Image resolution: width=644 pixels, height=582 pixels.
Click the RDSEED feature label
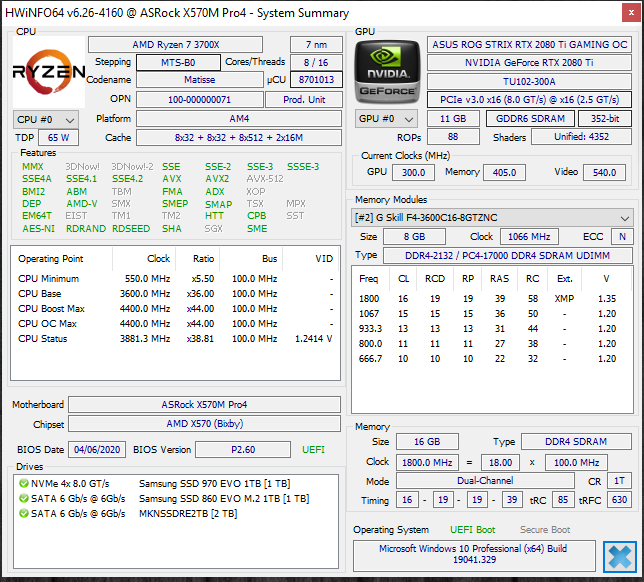tap(131, 229)
